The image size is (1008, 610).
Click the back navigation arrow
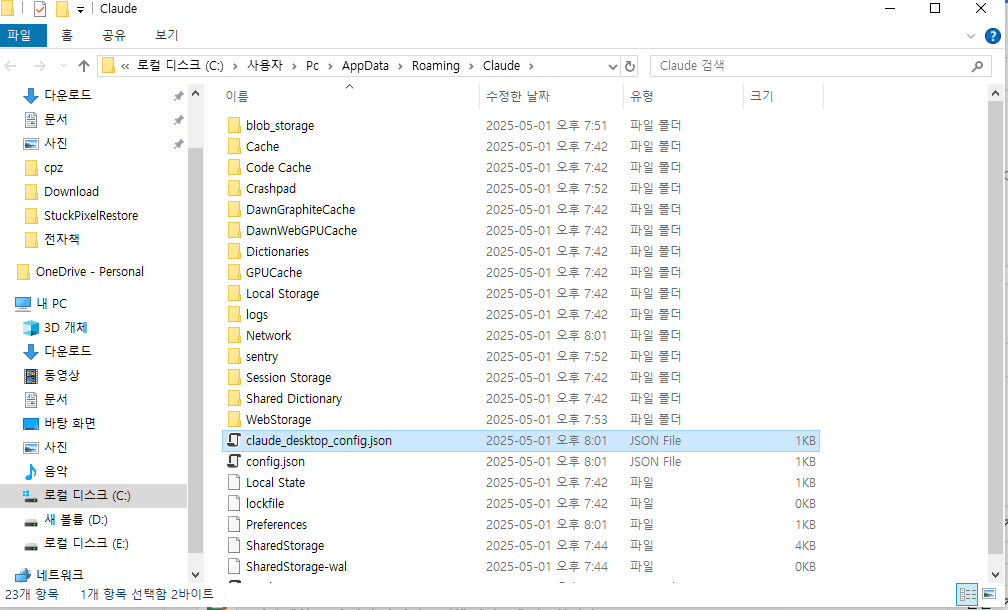tap(10, 66)
